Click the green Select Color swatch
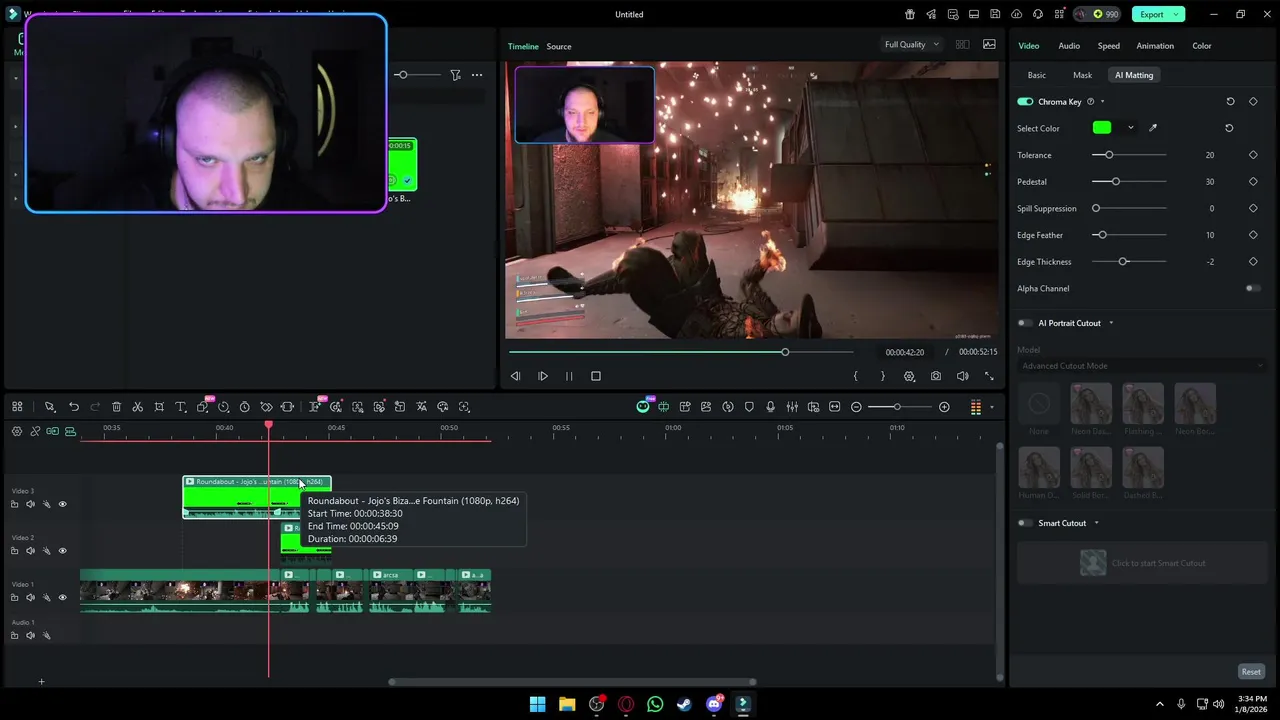Image resolution: width=1280 pixels, height=720 pixels. (1102, 128)
